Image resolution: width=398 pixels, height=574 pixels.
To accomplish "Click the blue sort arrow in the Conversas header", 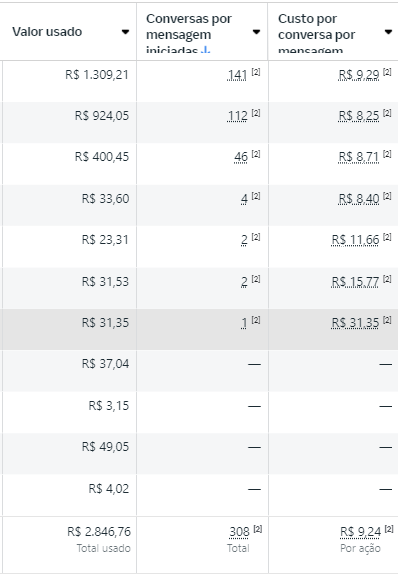I will pyautogui.click(x=205, y=50).
